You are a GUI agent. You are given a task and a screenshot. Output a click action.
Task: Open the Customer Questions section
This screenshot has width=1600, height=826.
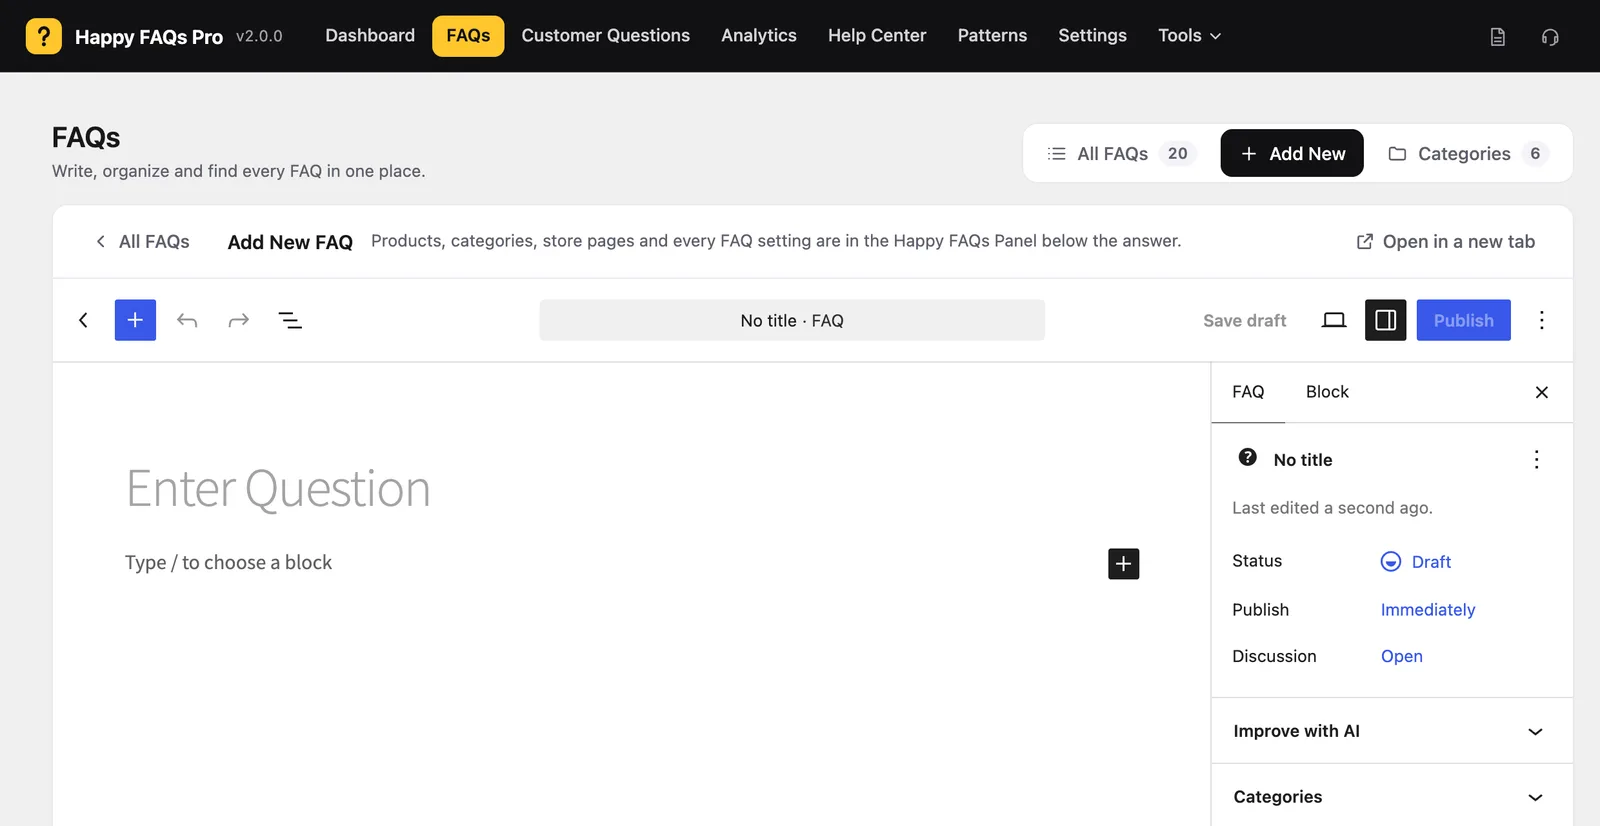click(605, 36)
